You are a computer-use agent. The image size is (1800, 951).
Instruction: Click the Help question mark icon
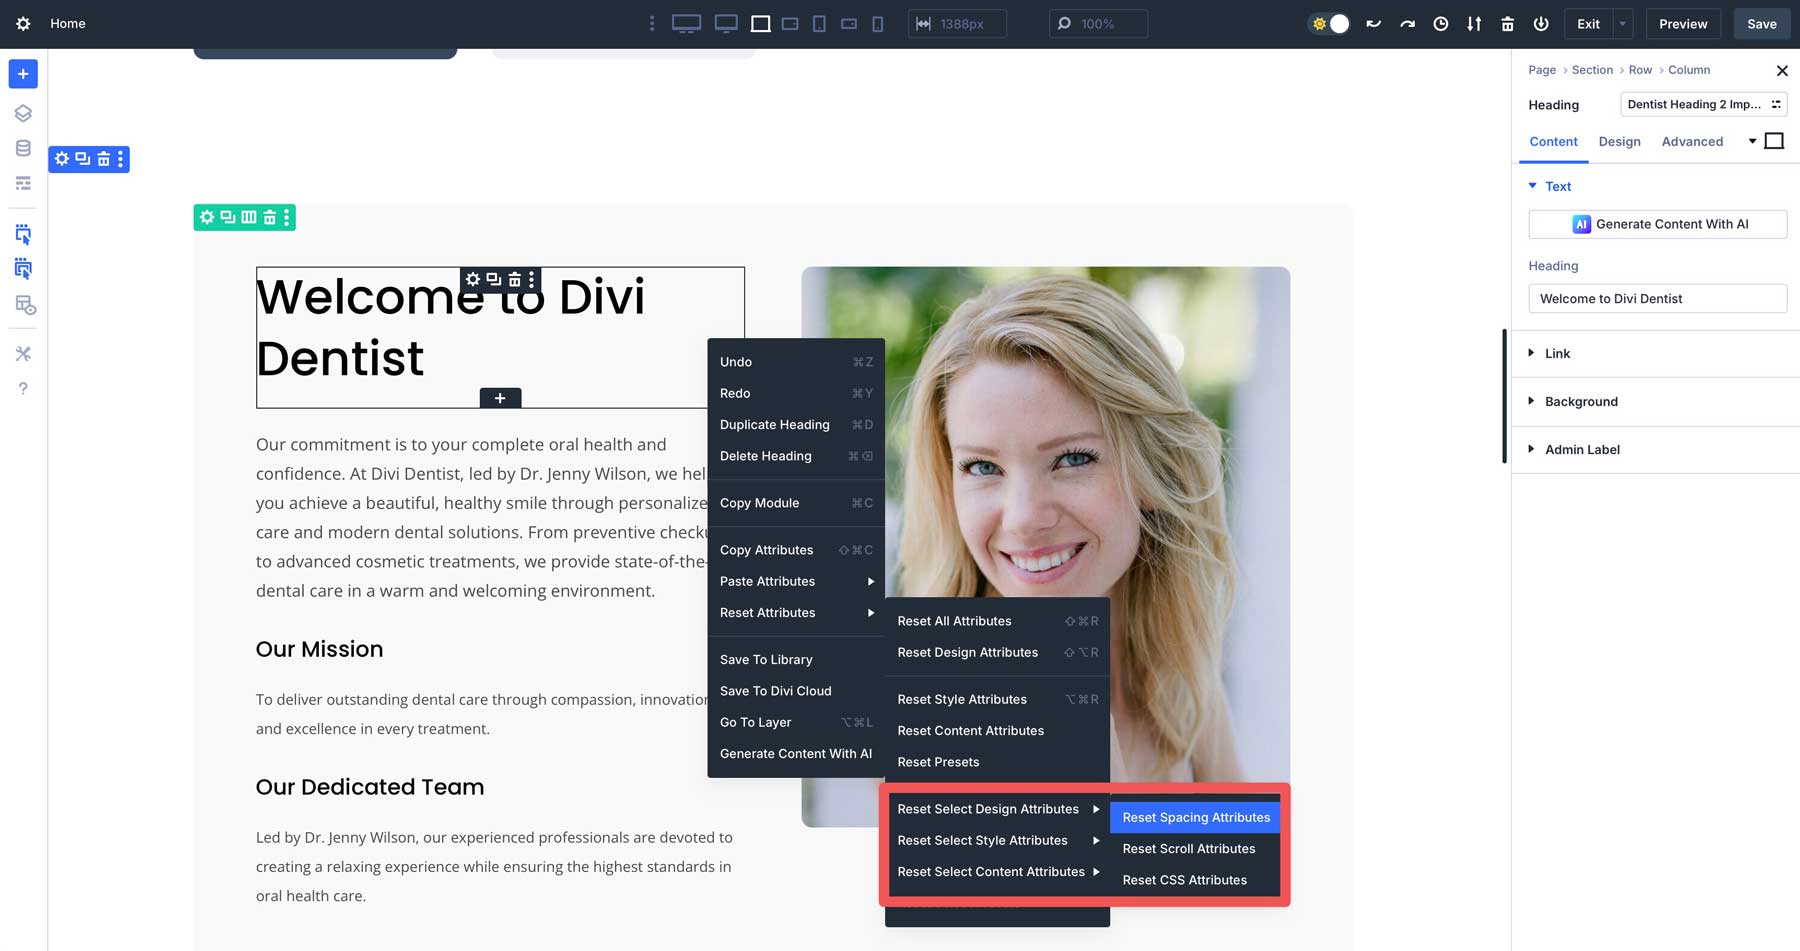(x=22, y=388)
